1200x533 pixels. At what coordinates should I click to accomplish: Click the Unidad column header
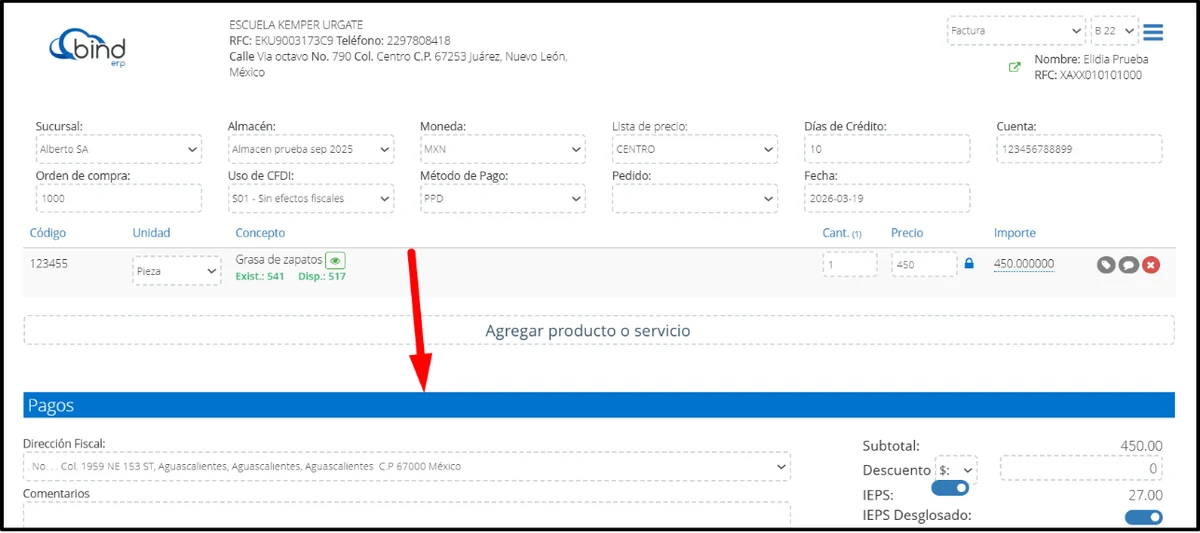tap(152, 233)
